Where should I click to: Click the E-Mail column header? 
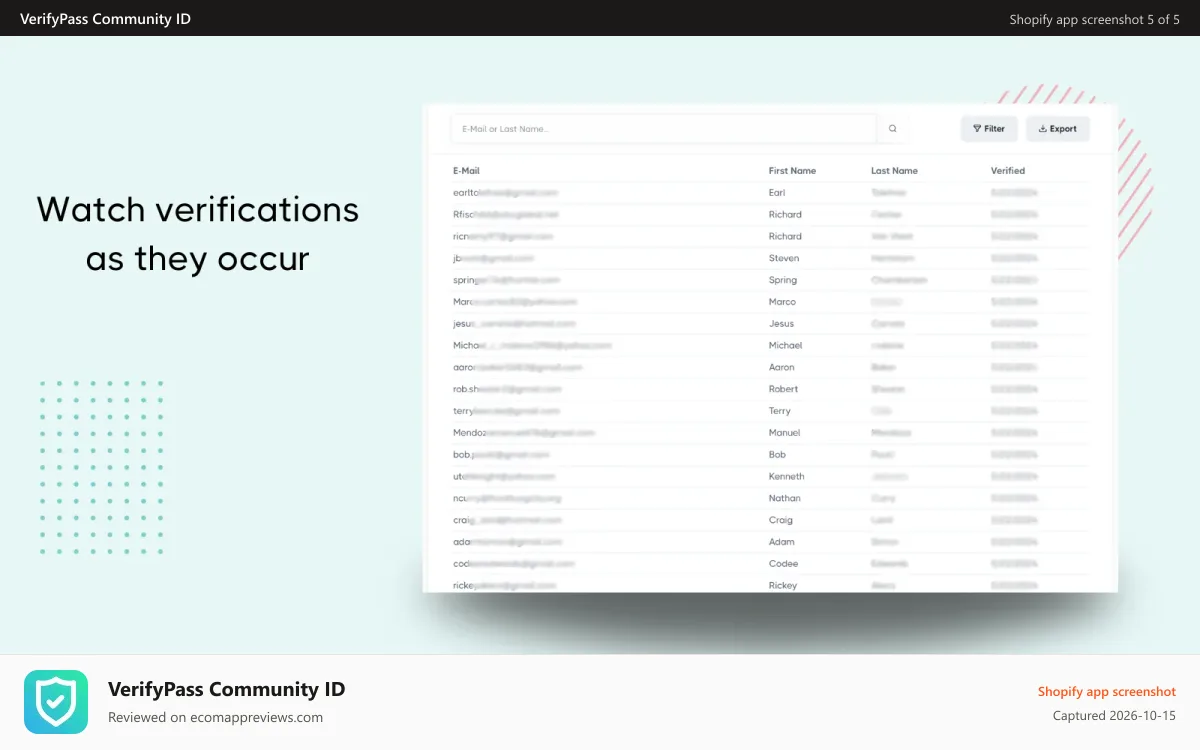click(466, 171)
